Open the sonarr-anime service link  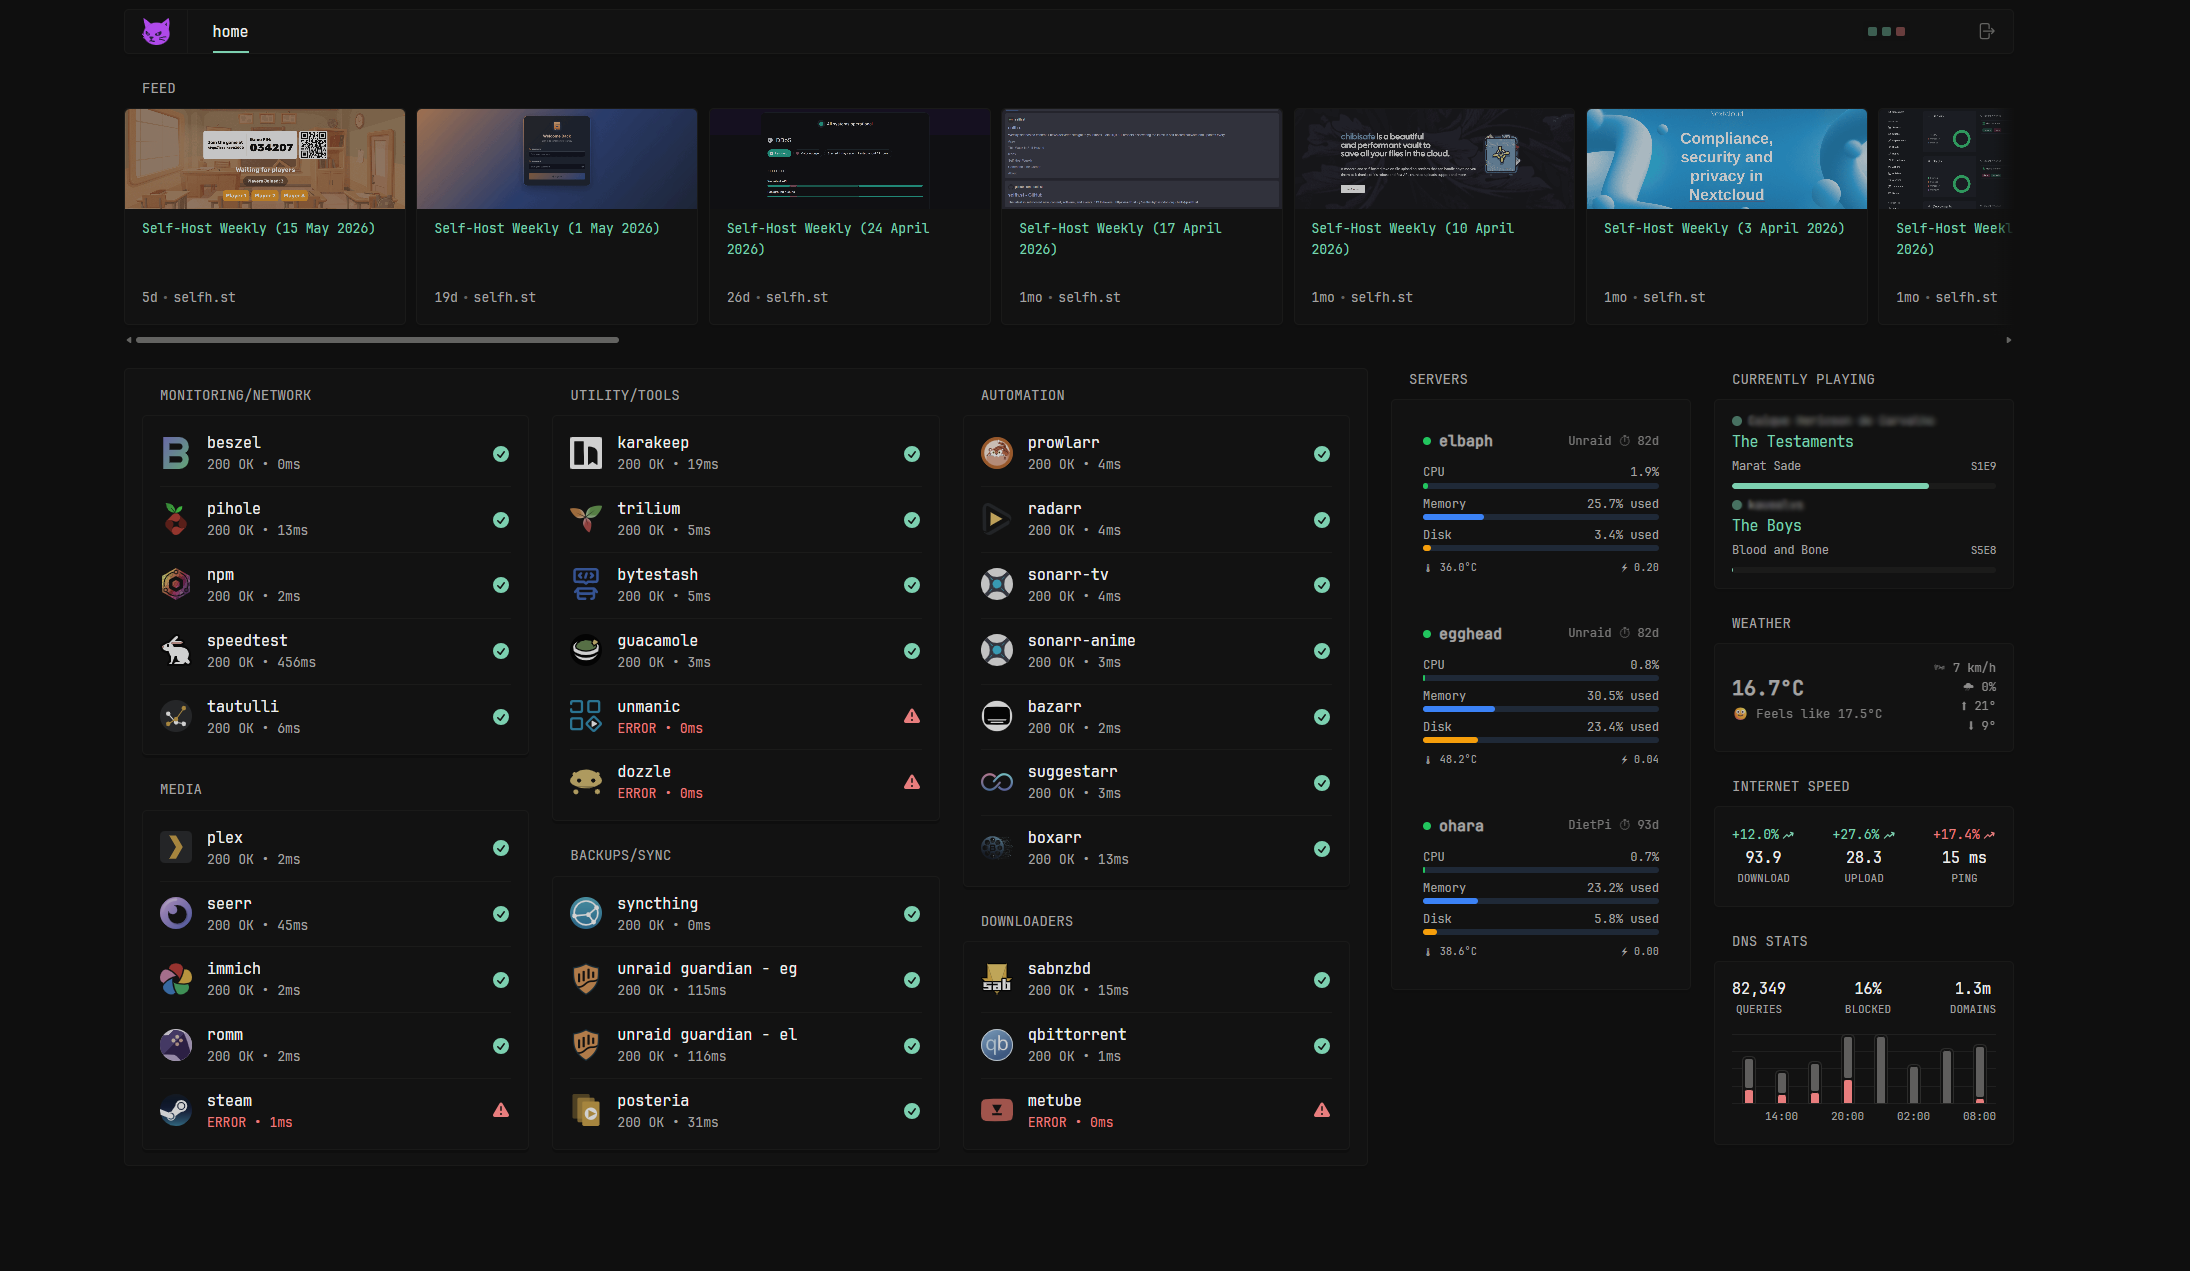click(x=1081, y=641)
